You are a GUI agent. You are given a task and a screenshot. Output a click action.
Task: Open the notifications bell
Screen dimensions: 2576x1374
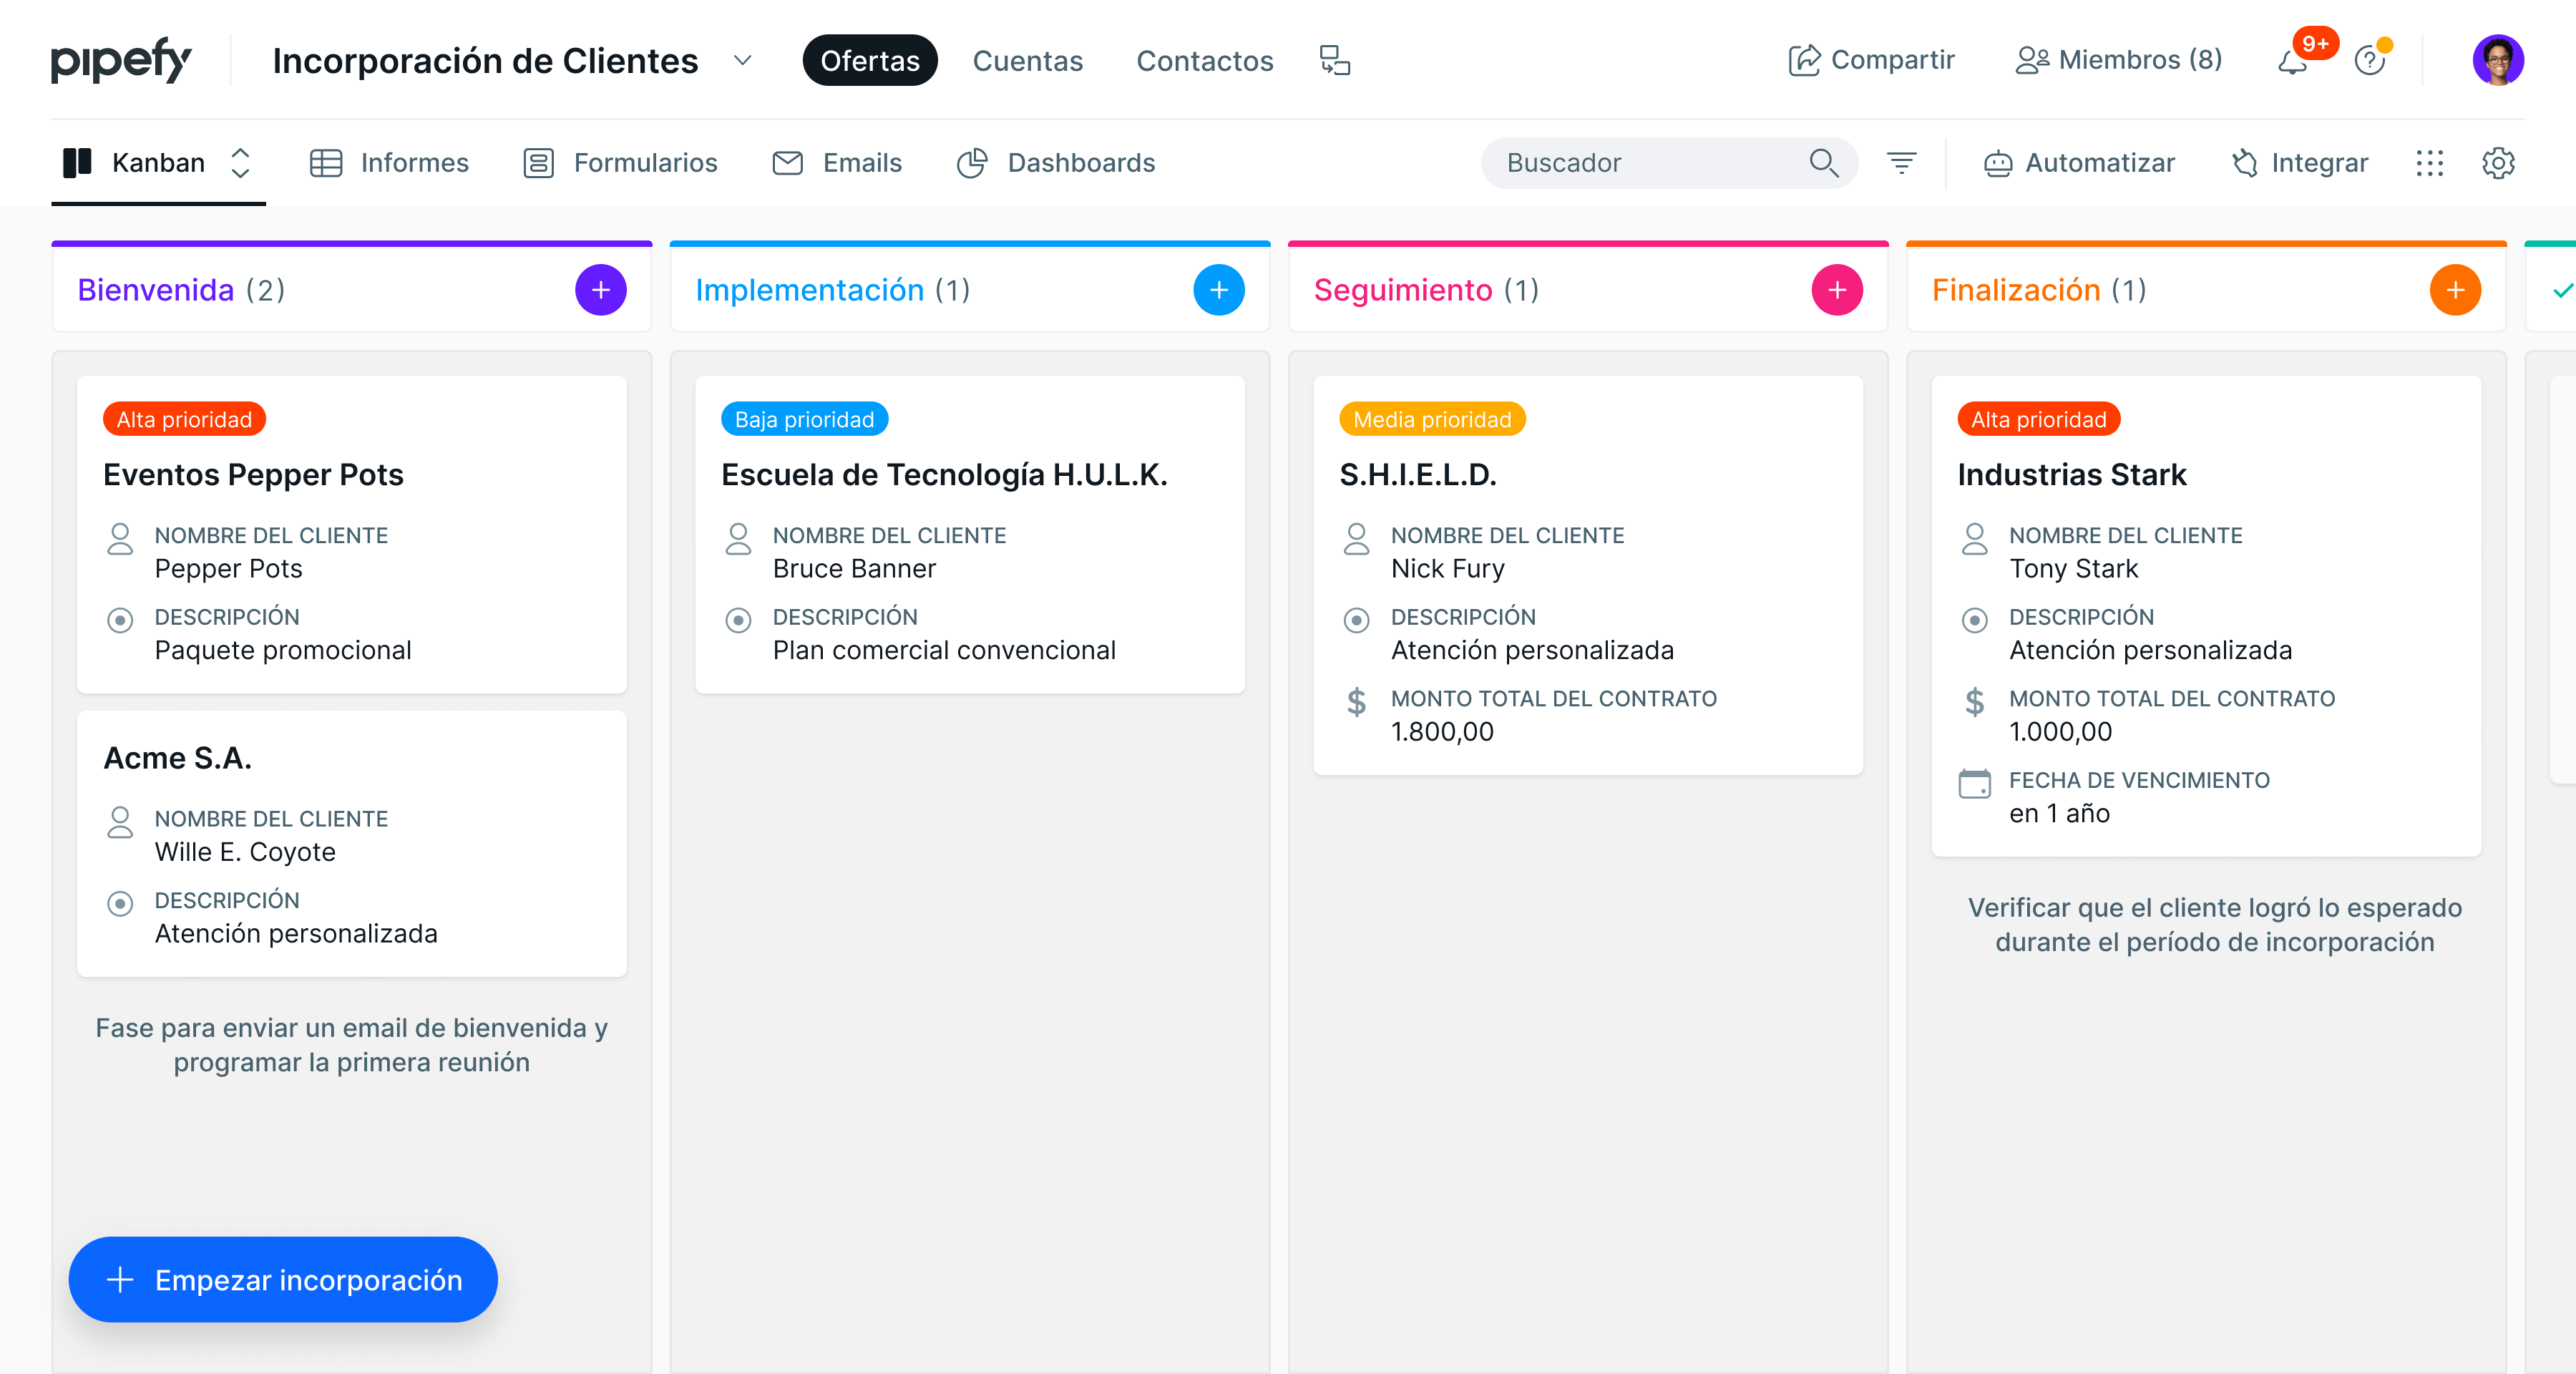tap(2292, 62)
